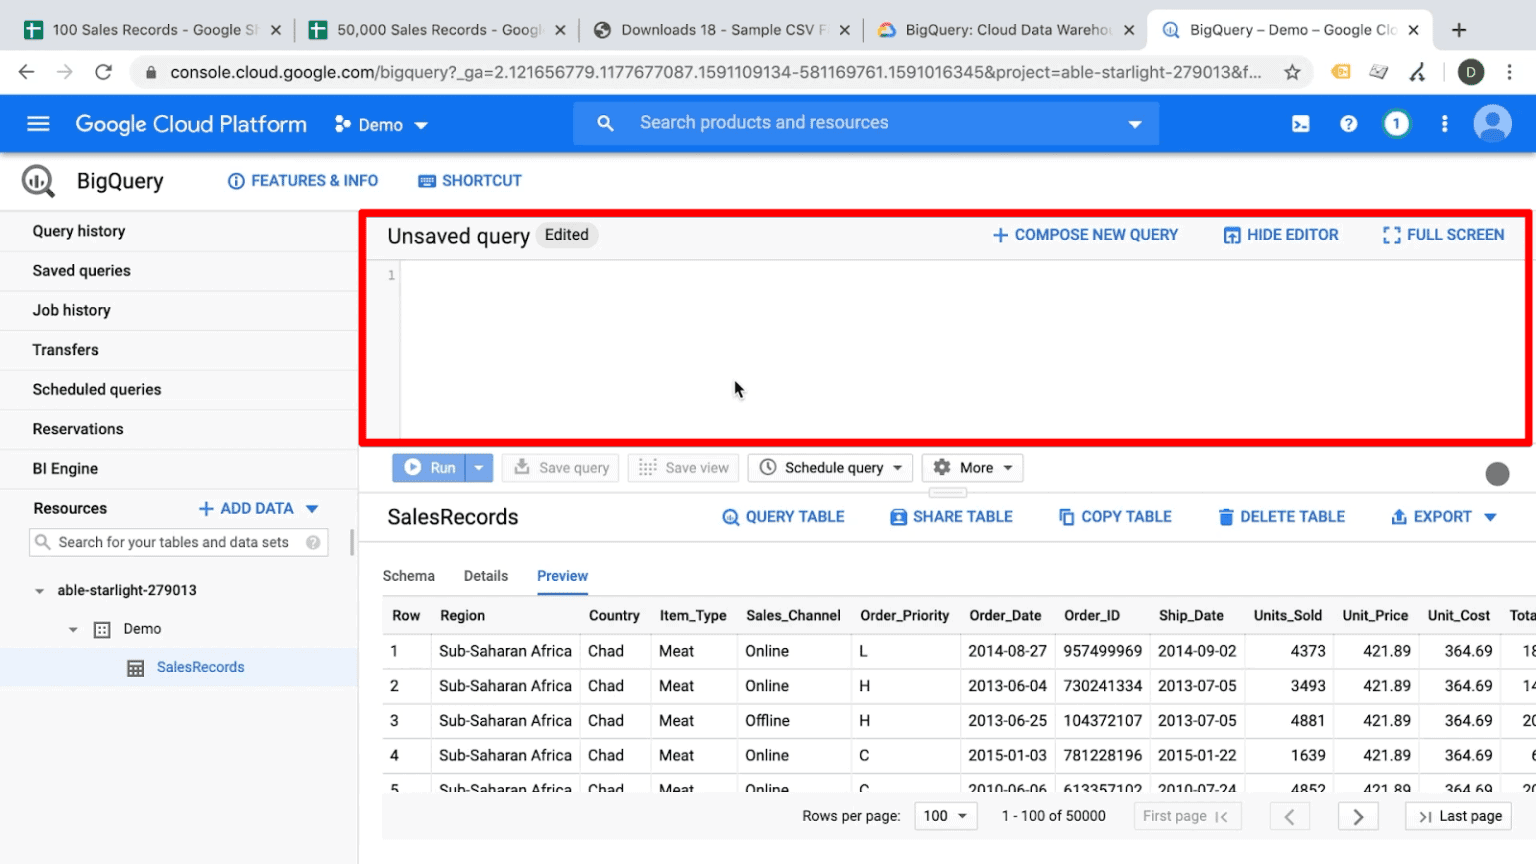This screenshot has height=864, width=1536.
Task: Open the Google Cloud help menu
Action: point(1348,123)
